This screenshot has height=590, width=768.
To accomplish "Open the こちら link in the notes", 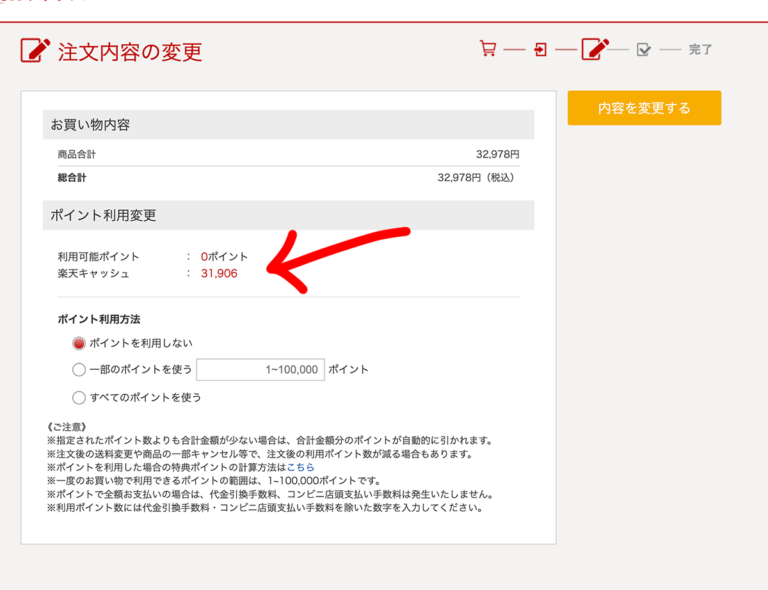I will 300,467.
